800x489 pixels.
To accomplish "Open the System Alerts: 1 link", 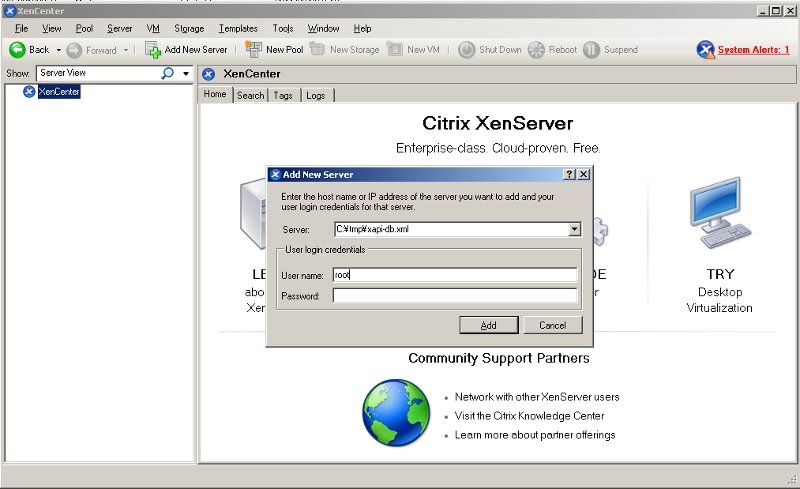I will tap(753, 50).
